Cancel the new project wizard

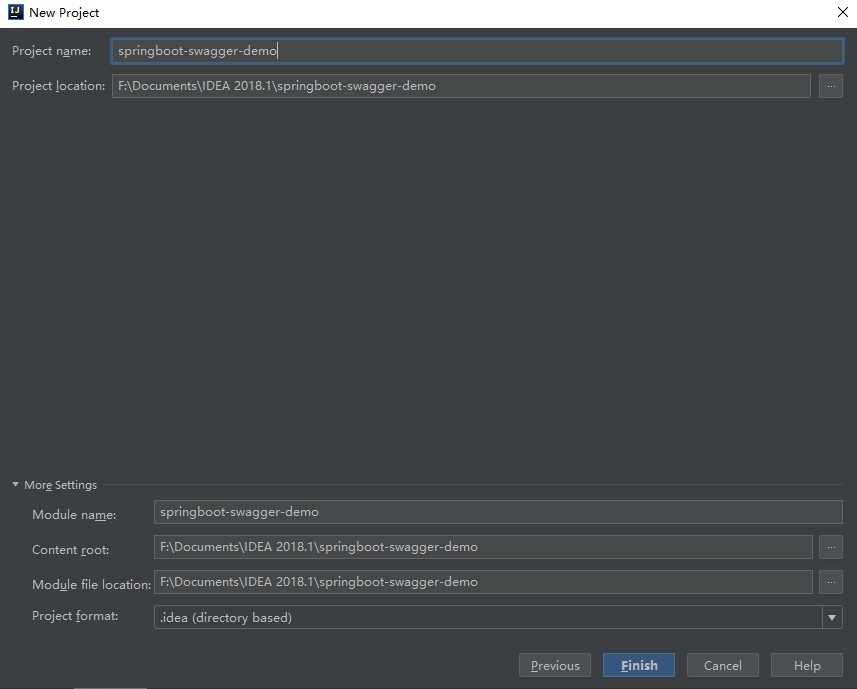(x=723, y=666)
